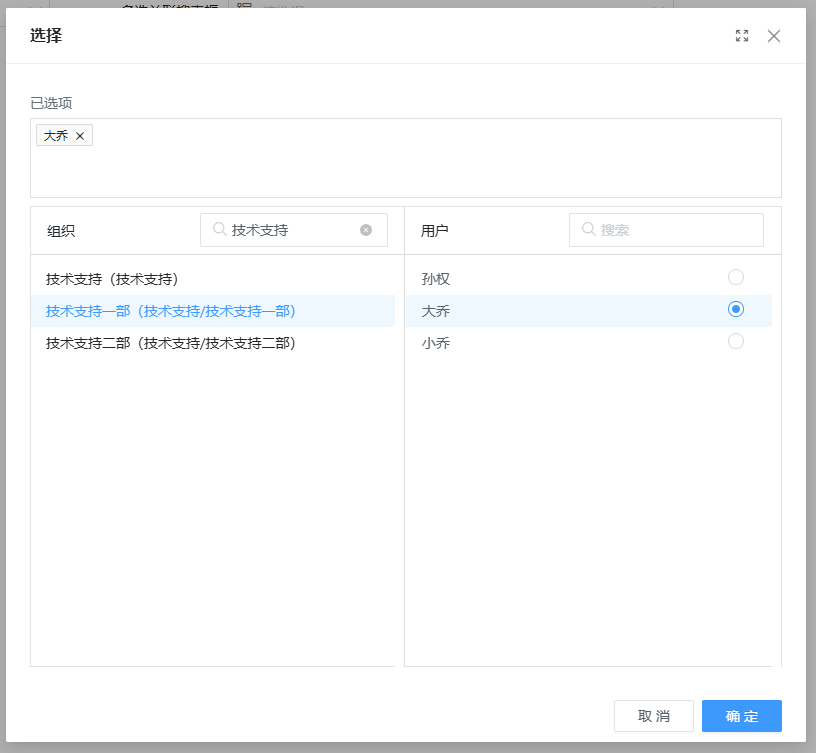Image resolution: width=816 pixels, height=753 pixels.
Task: Click the selected radio button for 大乔
Action: point(736,310)
